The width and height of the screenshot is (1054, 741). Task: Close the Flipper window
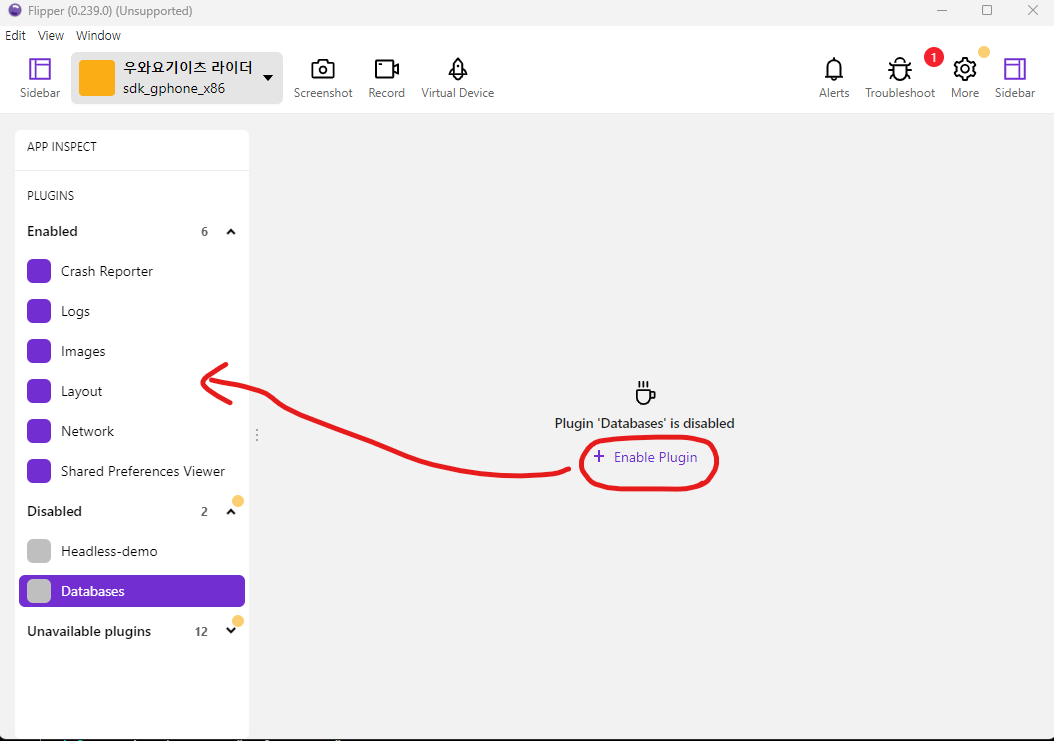coord(1032,11)
